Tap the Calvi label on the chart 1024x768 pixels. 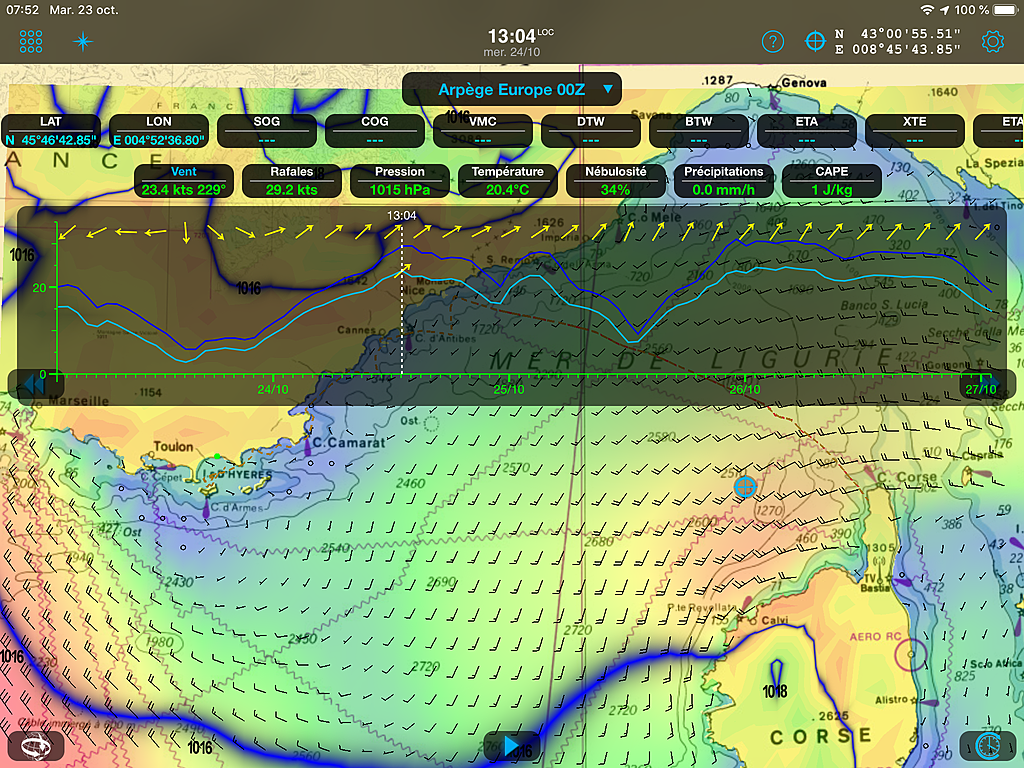775,620
